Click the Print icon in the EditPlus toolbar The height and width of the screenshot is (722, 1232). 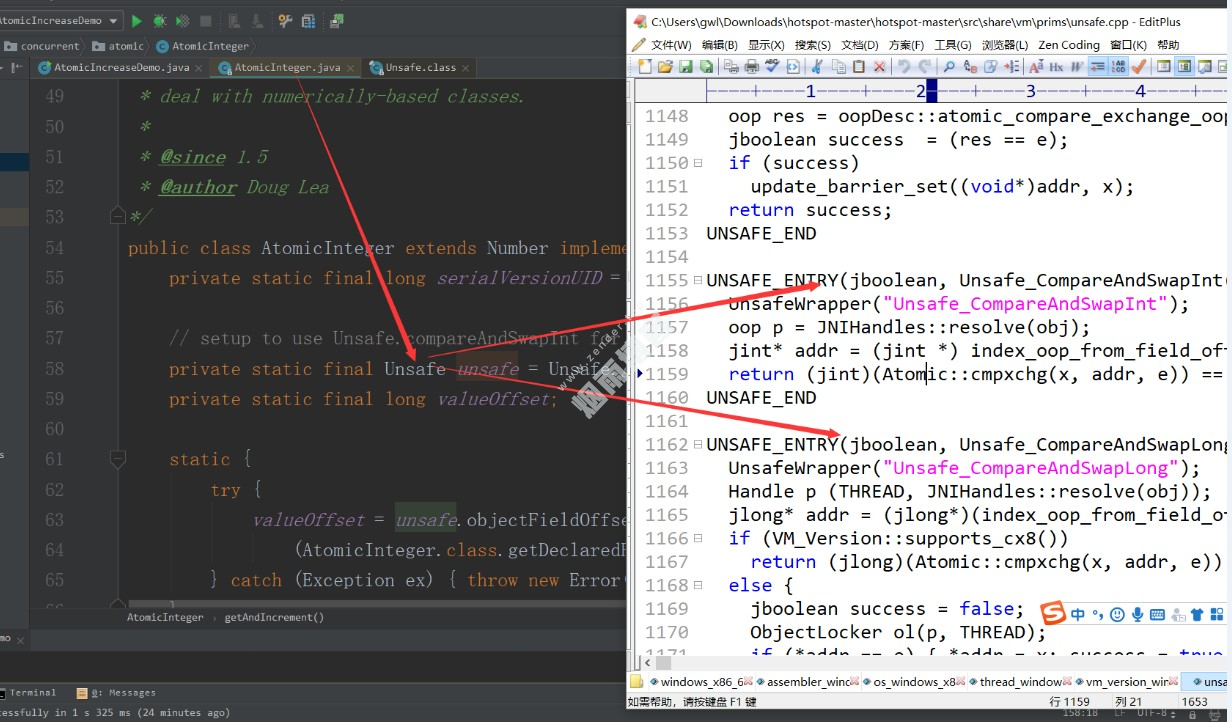pos(752,67)
